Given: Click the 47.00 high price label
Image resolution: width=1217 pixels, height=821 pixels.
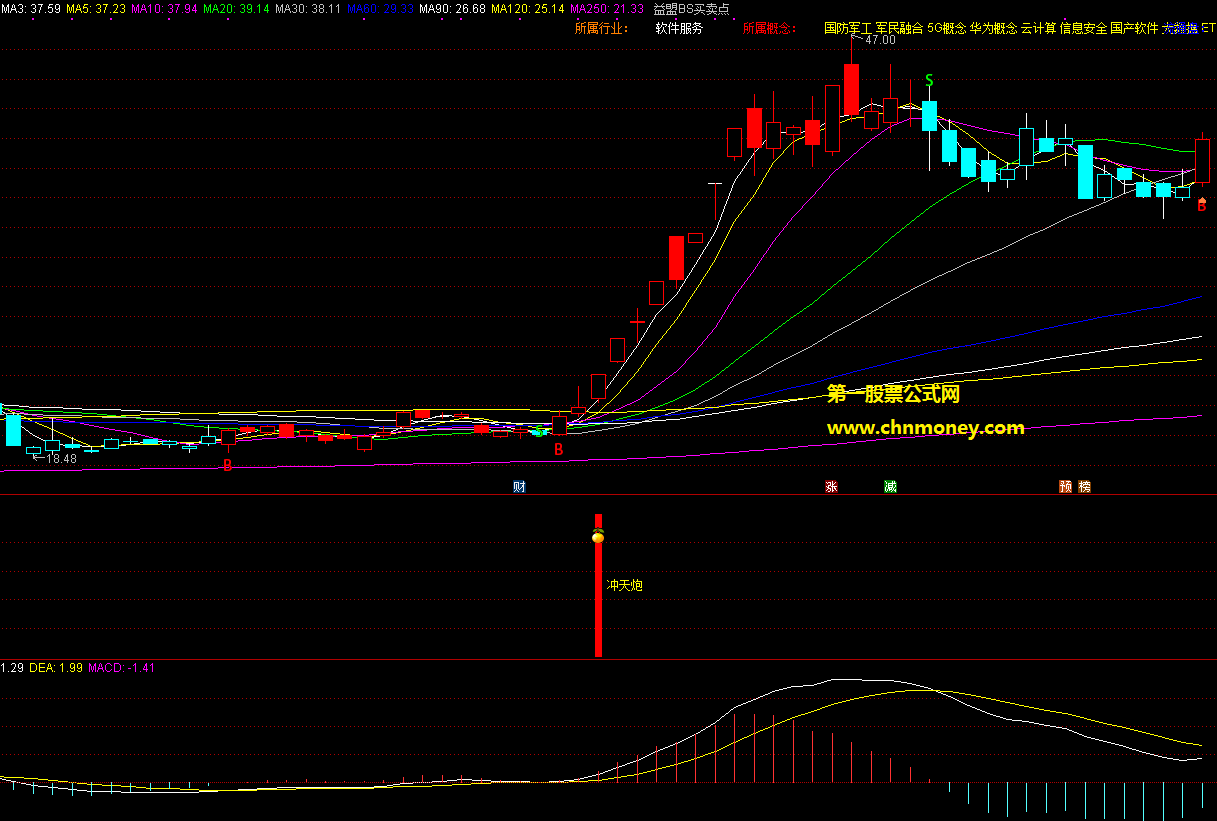Looking at the screenshot, I should [x=880, y=40].
